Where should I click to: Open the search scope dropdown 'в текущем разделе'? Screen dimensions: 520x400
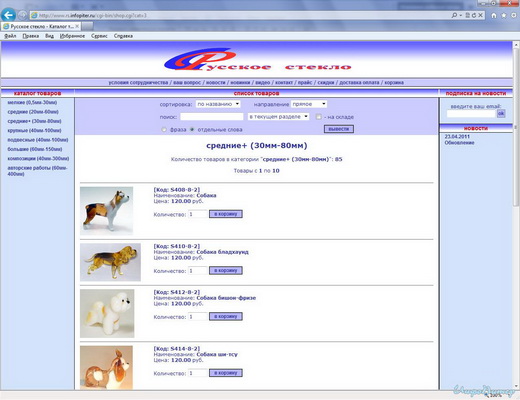coord(279,117)
